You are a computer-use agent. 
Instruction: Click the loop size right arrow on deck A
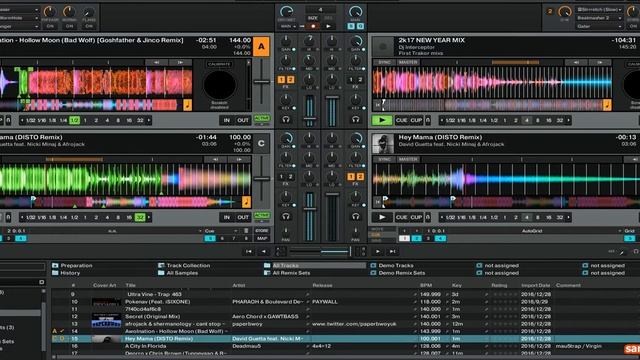(149, 120)
